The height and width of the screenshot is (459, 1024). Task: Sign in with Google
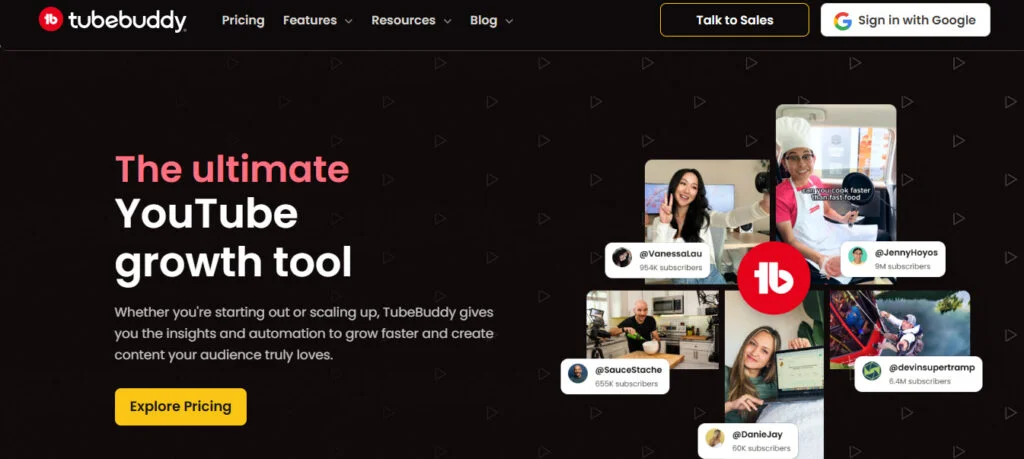pos(905,20)
